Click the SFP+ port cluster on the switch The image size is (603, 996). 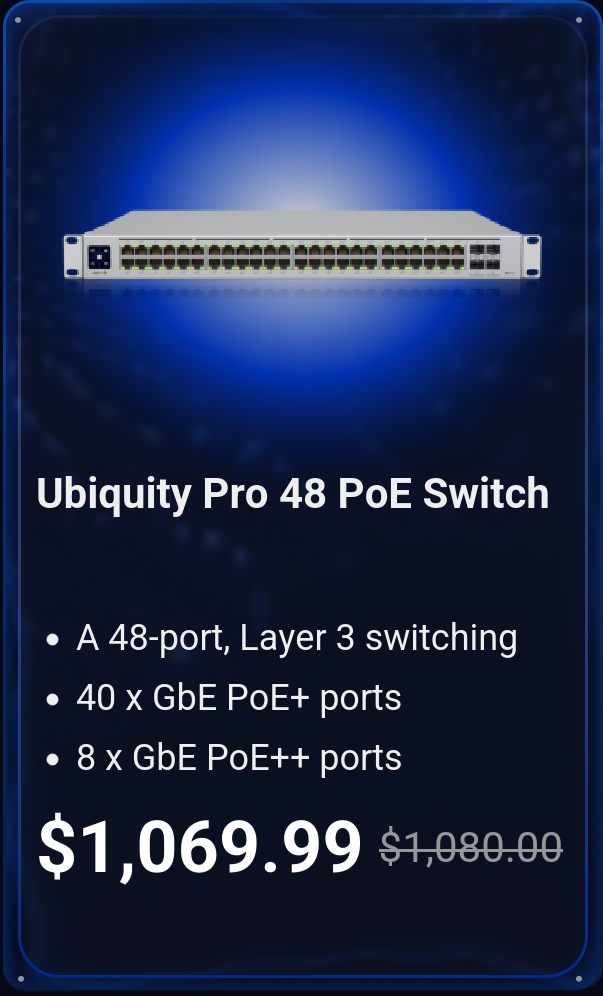tap(485, 257)
